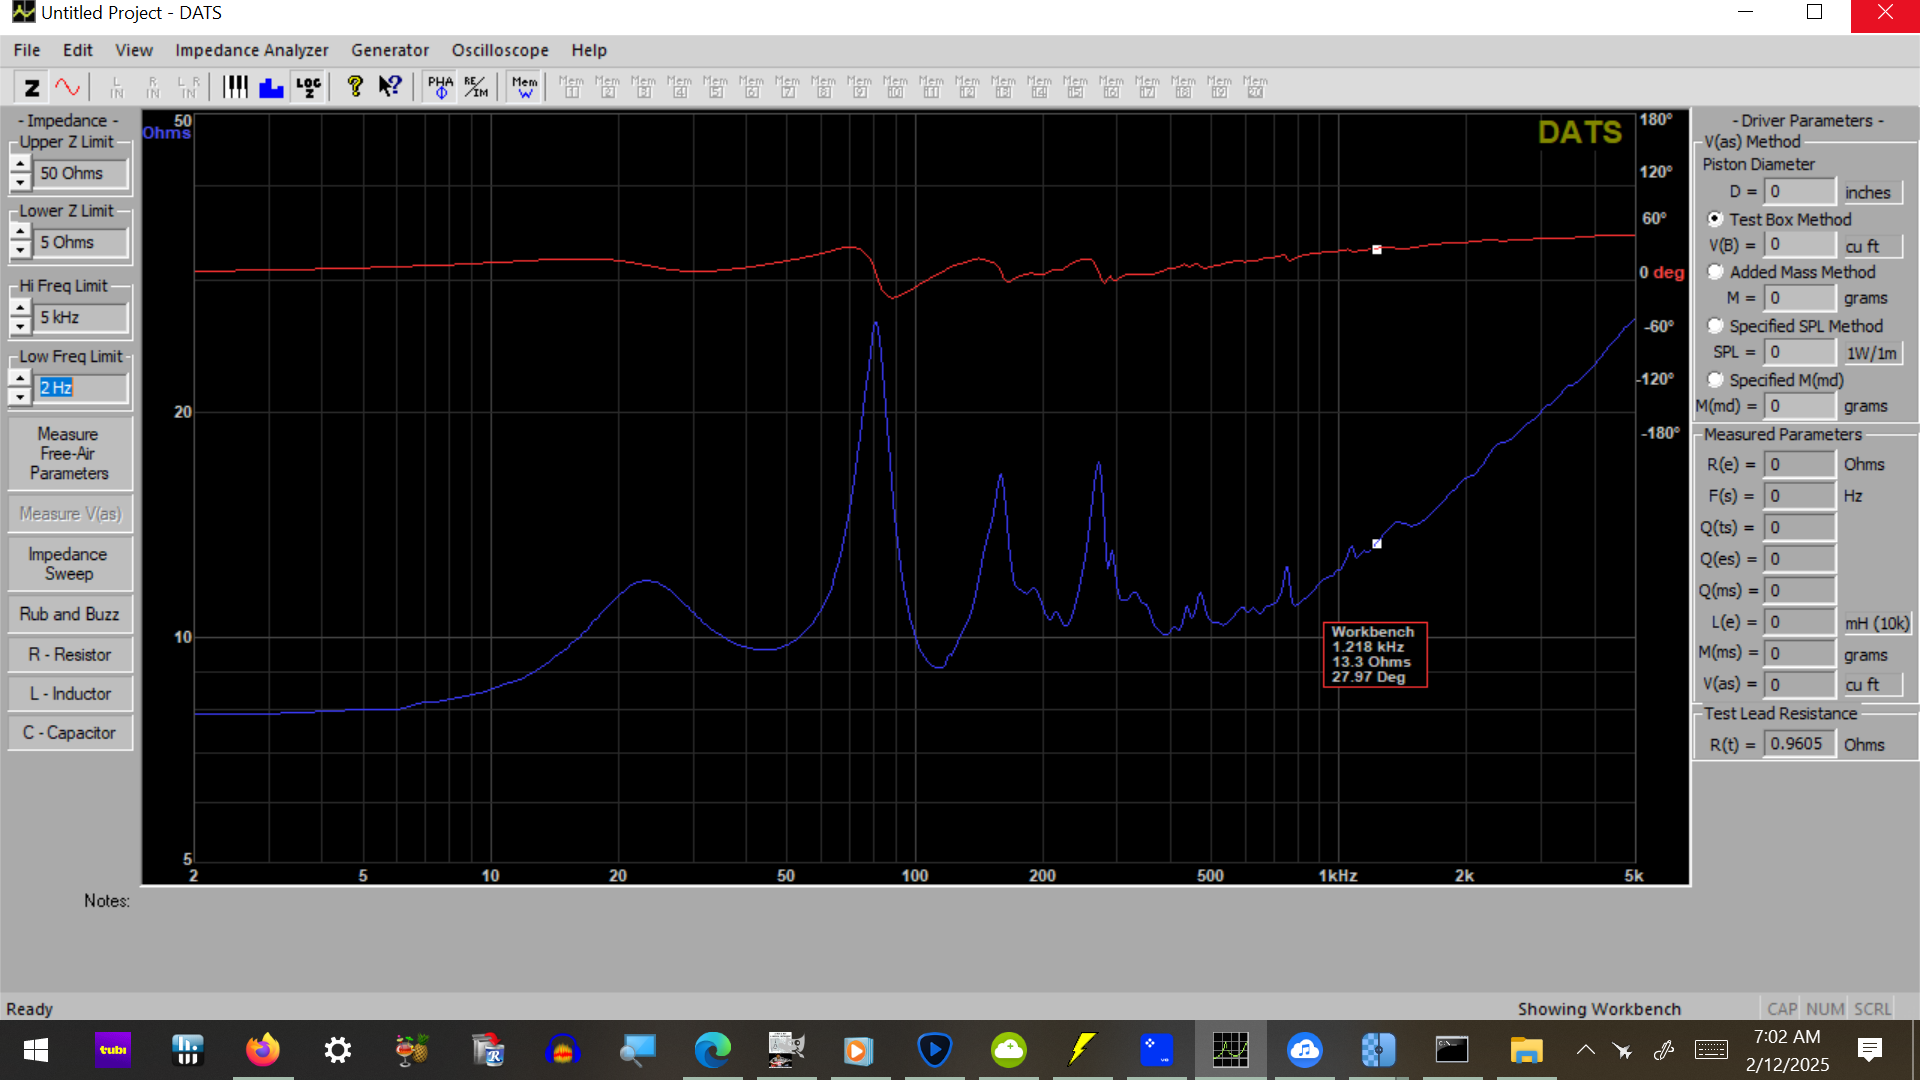The width and height of the screenshot is (1920, 1080).
Task: Select the Mem W workbench icon
Action: tap(524, 87)
